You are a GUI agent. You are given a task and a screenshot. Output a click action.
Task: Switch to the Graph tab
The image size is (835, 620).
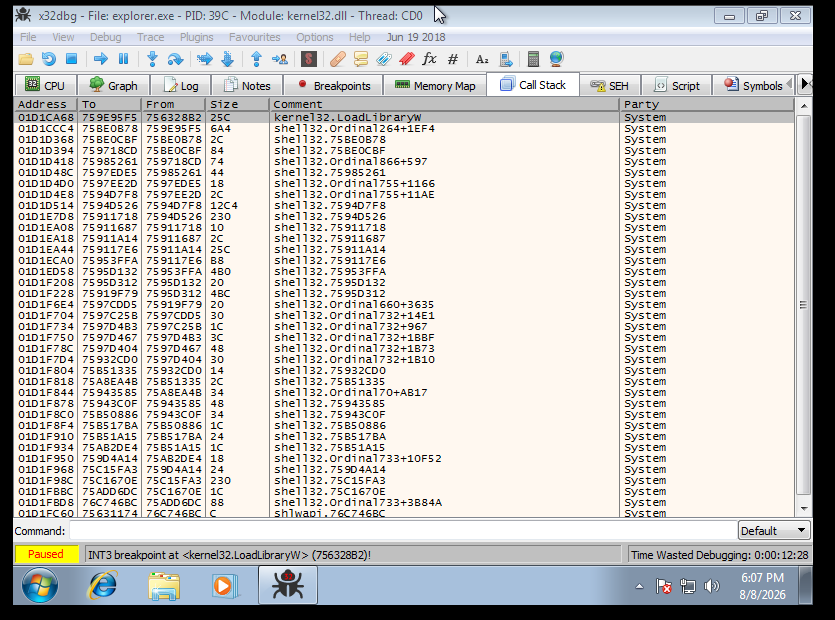(113, 86)
